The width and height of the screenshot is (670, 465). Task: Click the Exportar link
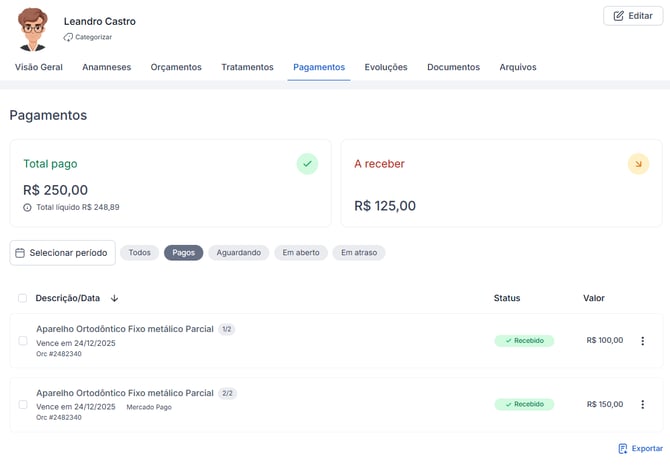coord(640,449)
